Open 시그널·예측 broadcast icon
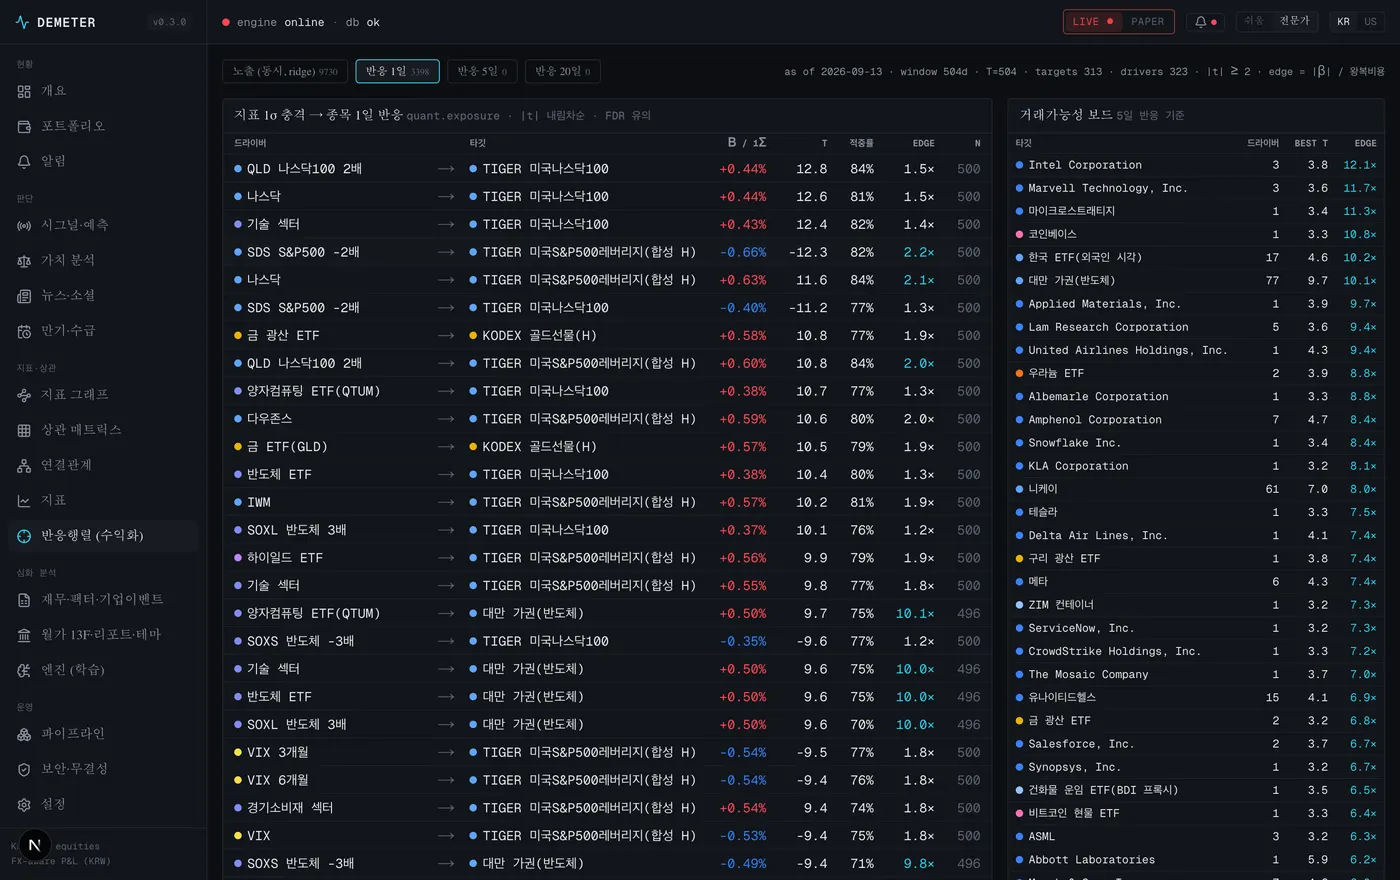 24,226
